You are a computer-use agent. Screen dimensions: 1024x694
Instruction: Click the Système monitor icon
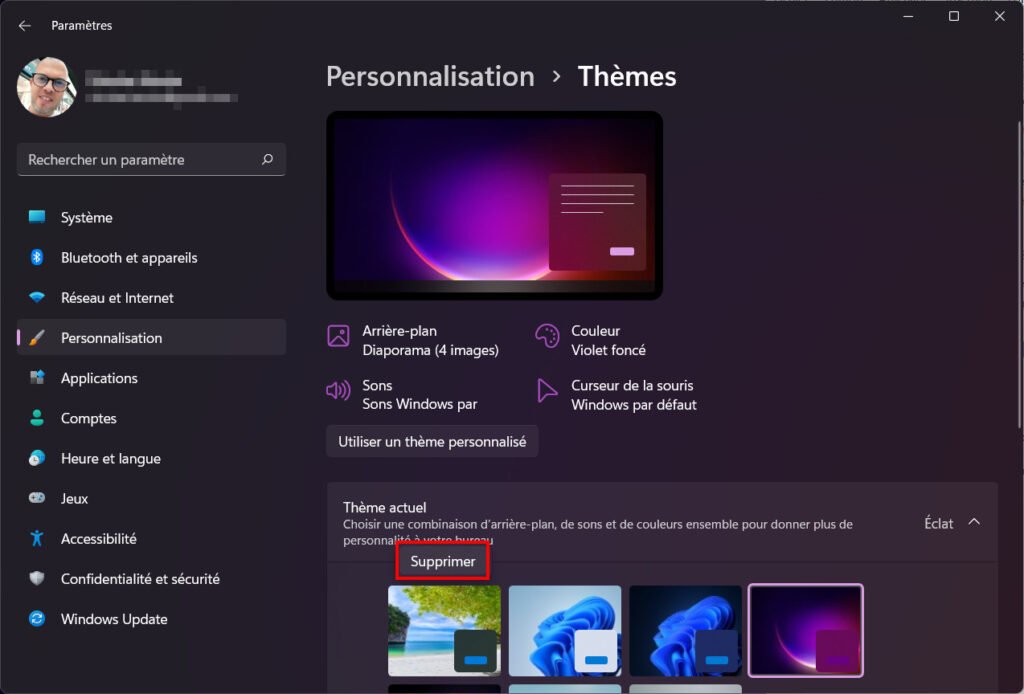pyautogui.click(x=37, y=217)
